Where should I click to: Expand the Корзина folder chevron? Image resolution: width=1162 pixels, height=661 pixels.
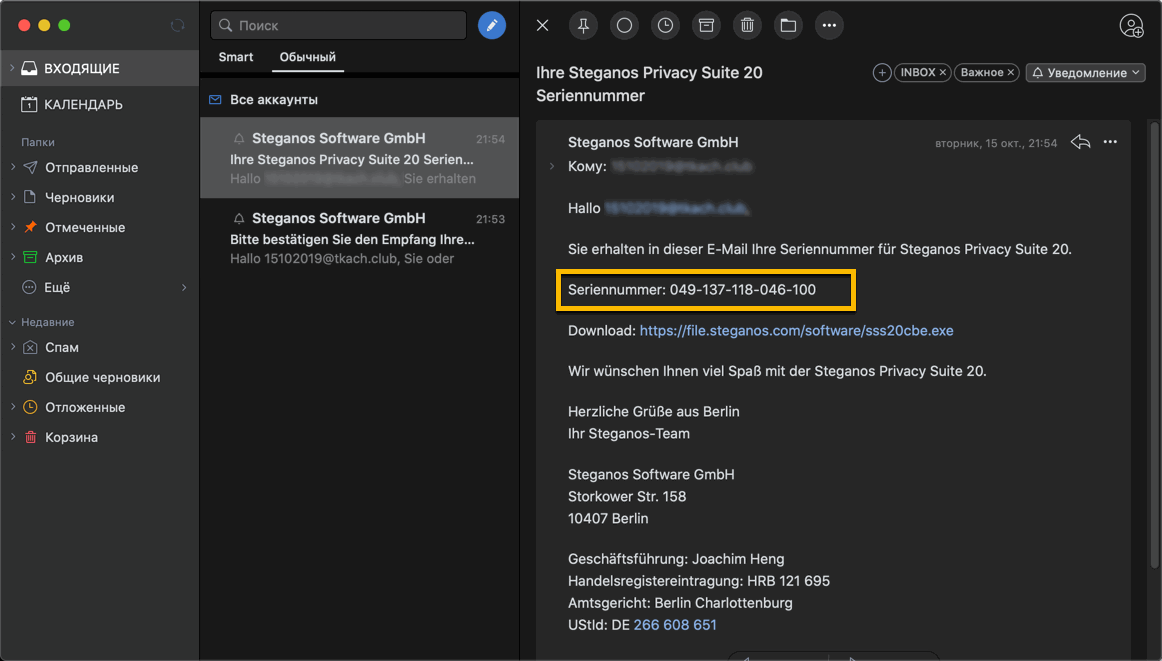pyautogui.click(x=13, y=437)
